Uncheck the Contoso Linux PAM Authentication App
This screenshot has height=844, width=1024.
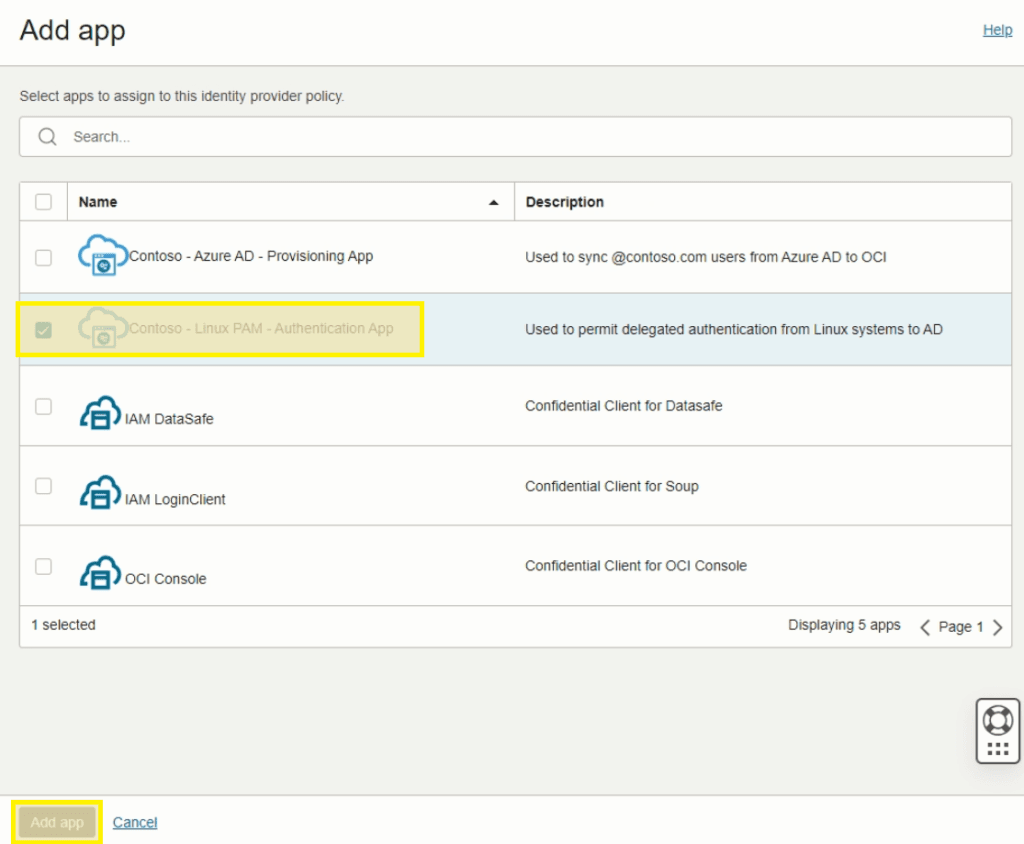tap(43, 329)
